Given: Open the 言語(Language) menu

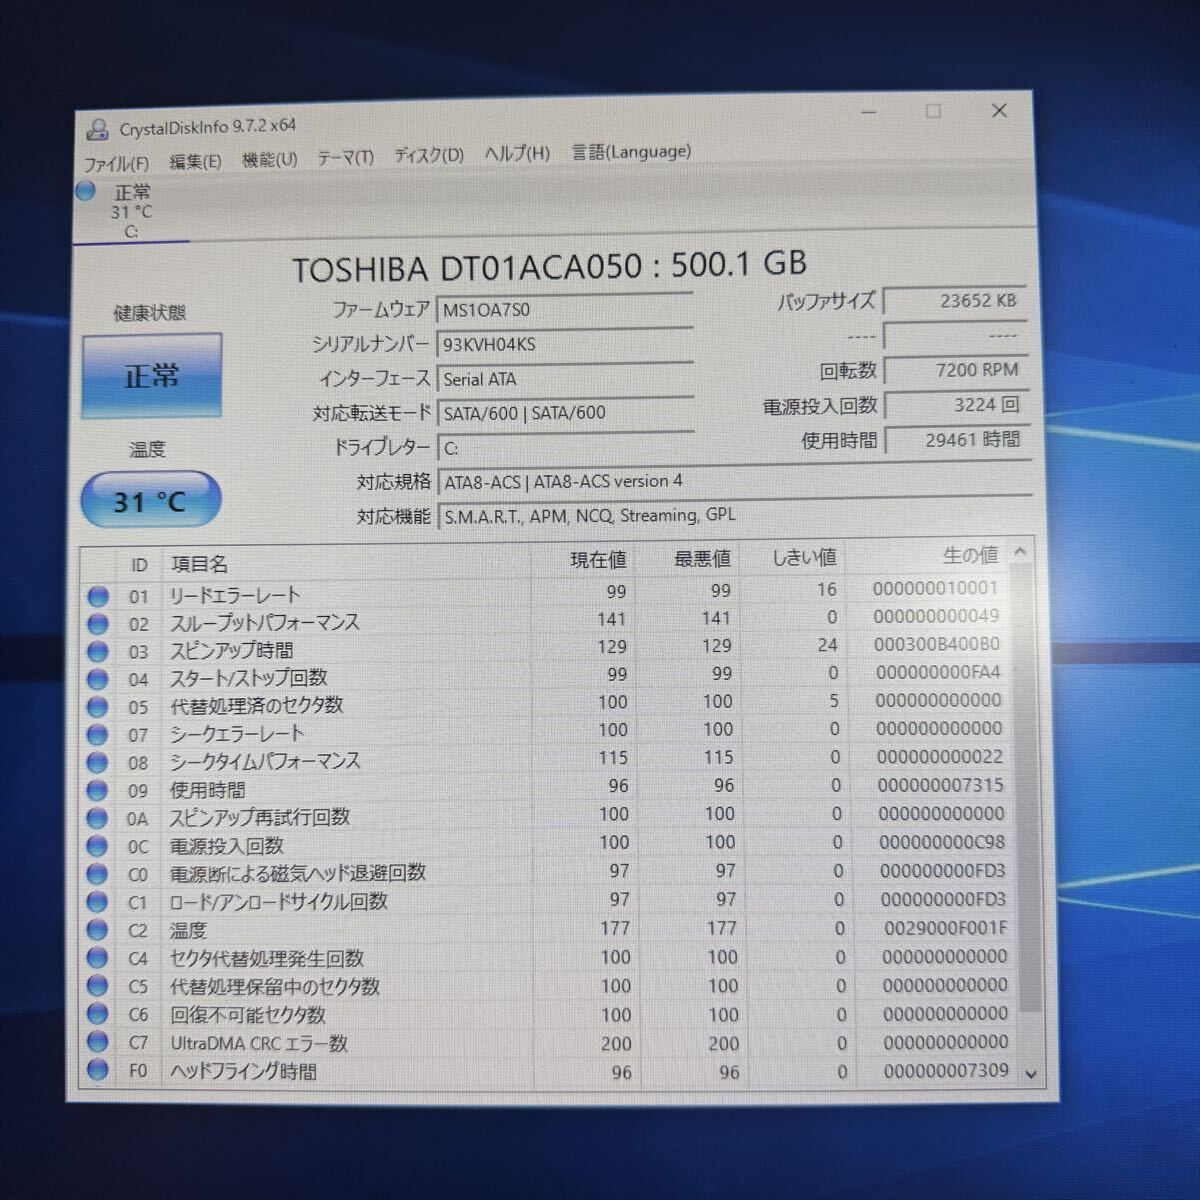Looking at the screenshot, I should pyautogui.click(x=631, y=151).
